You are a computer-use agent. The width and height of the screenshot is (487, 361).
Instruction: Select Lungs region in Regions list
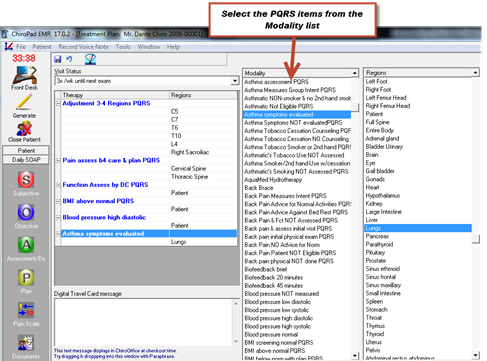click(418, 228)
